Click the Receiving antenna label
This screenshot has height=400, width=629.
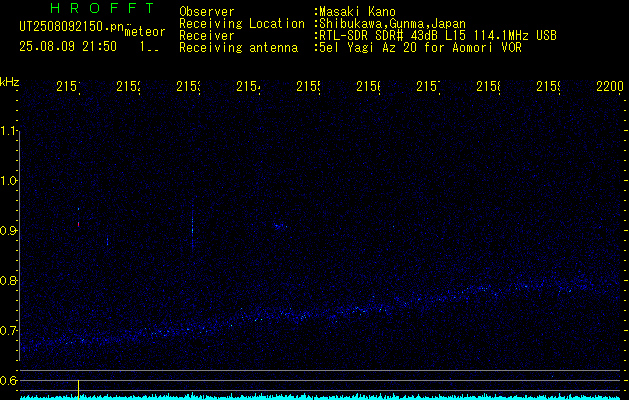click(x=238, y=48)
